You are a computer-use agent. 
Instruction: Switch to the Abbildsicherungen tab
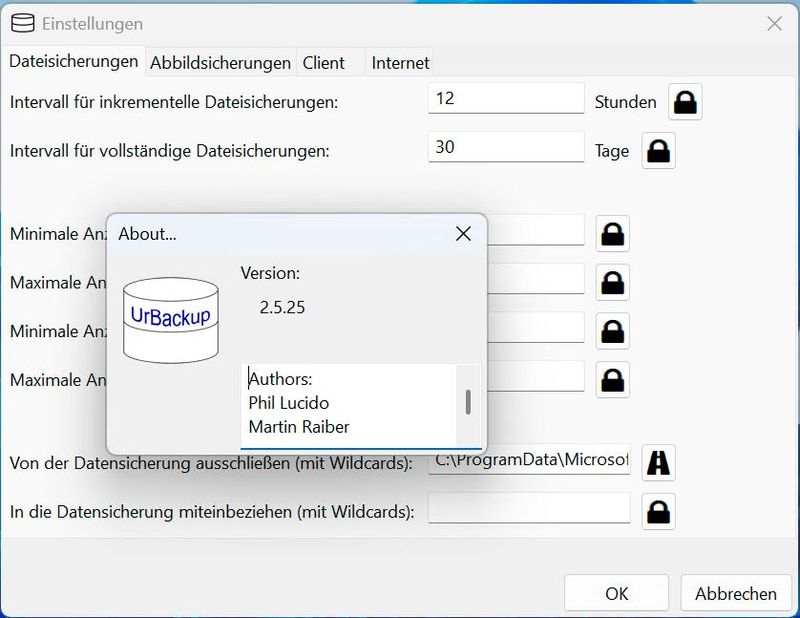(220, 62)
